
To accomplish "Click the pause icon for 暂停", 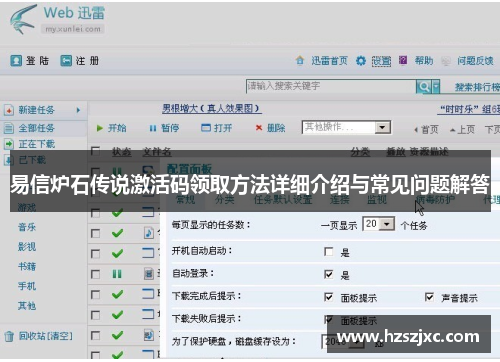I will [153, 128].
